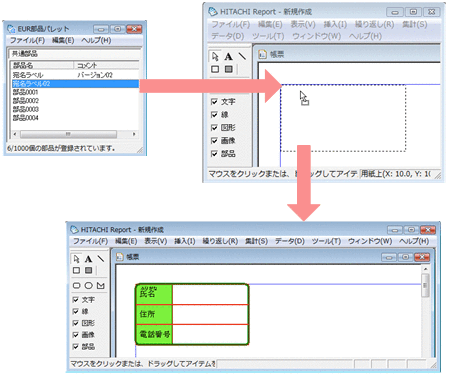449x376 pixels.
Task: Open 集計(S) menu in lower Report window
Action: (256, 241)
